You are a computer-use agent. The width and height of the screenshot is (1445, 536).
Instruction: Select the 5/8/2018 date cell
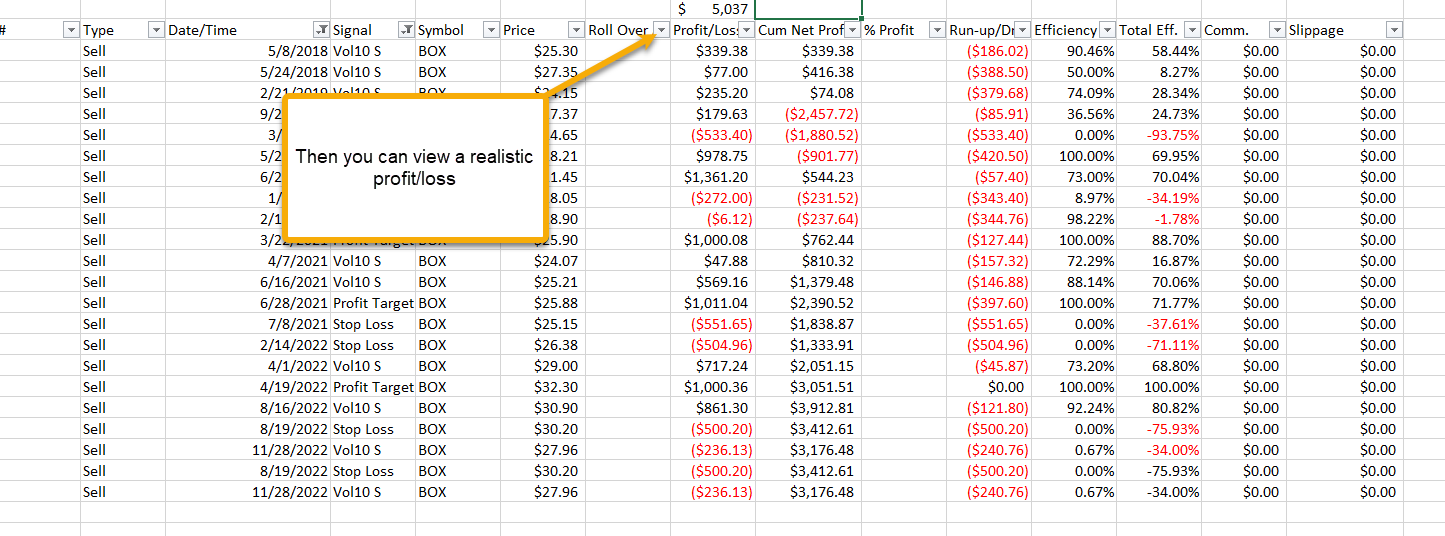pos(247,51)
